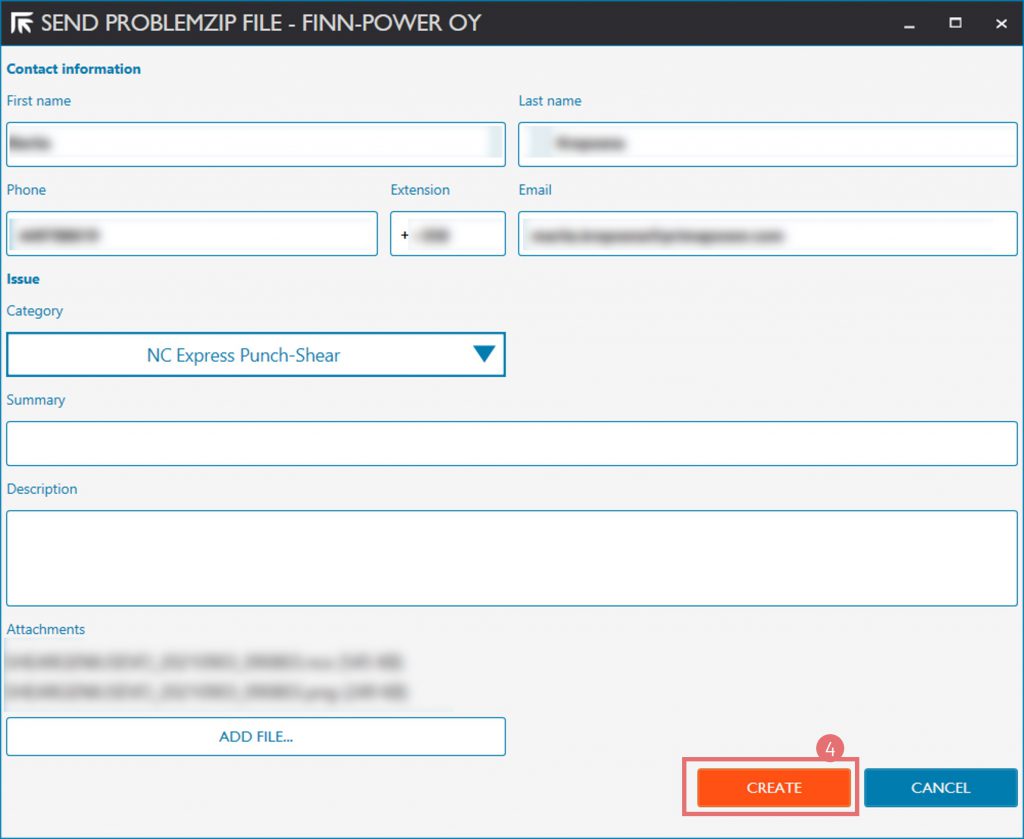The width and height of the screenshot is (1024, 839).
Task: Minimize the Send ProblemZip window
Action: tap(909, 23)
